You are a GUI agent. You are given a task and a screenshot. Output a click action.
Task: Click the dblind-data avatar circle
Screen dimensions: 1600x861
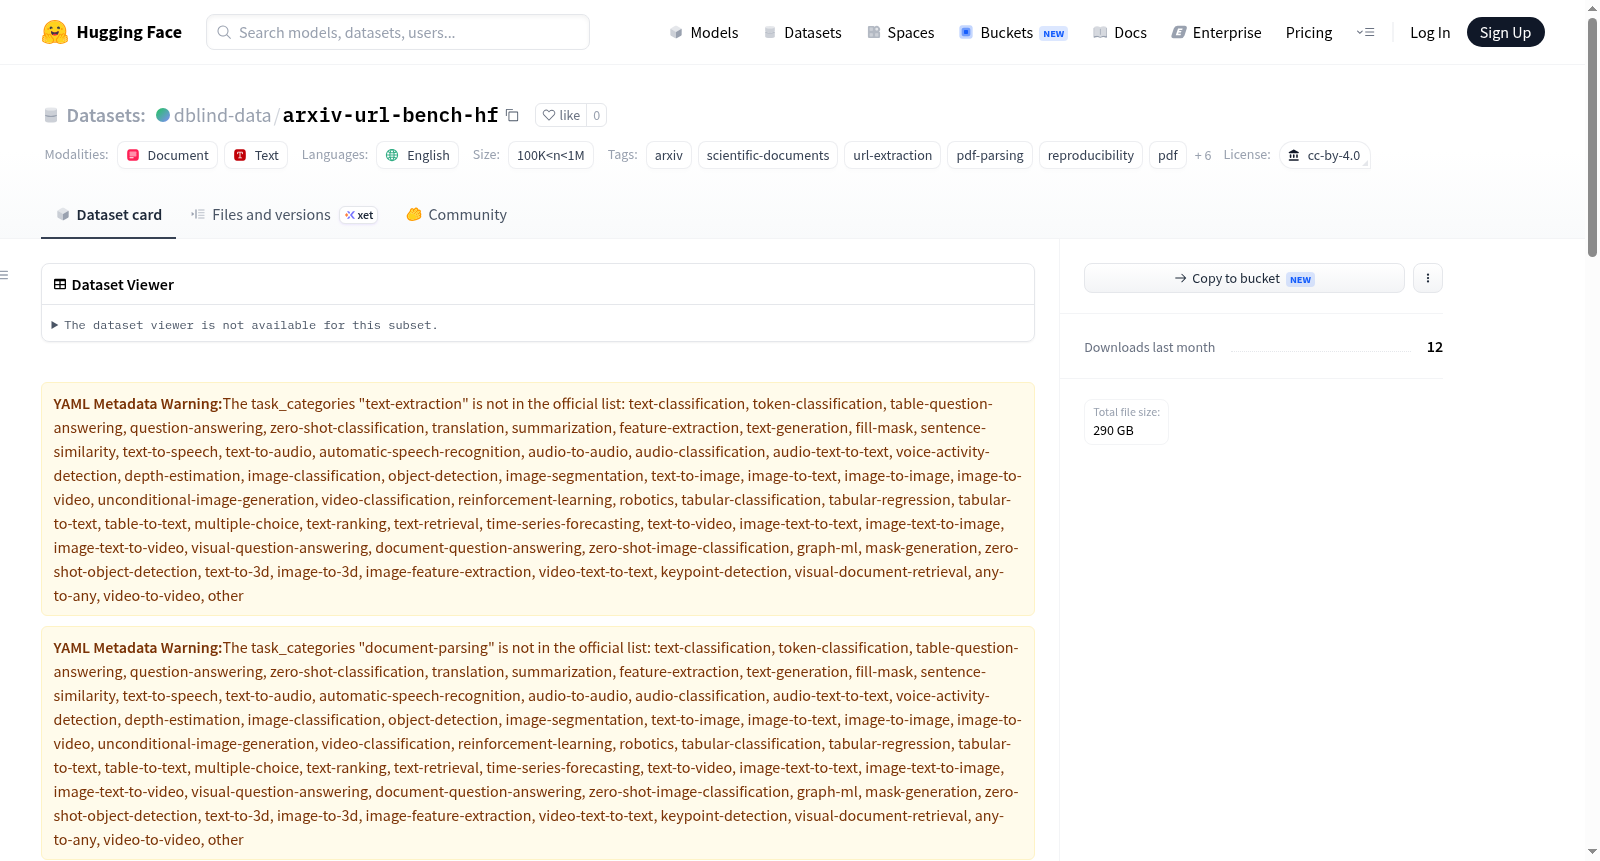pos(163,115)
